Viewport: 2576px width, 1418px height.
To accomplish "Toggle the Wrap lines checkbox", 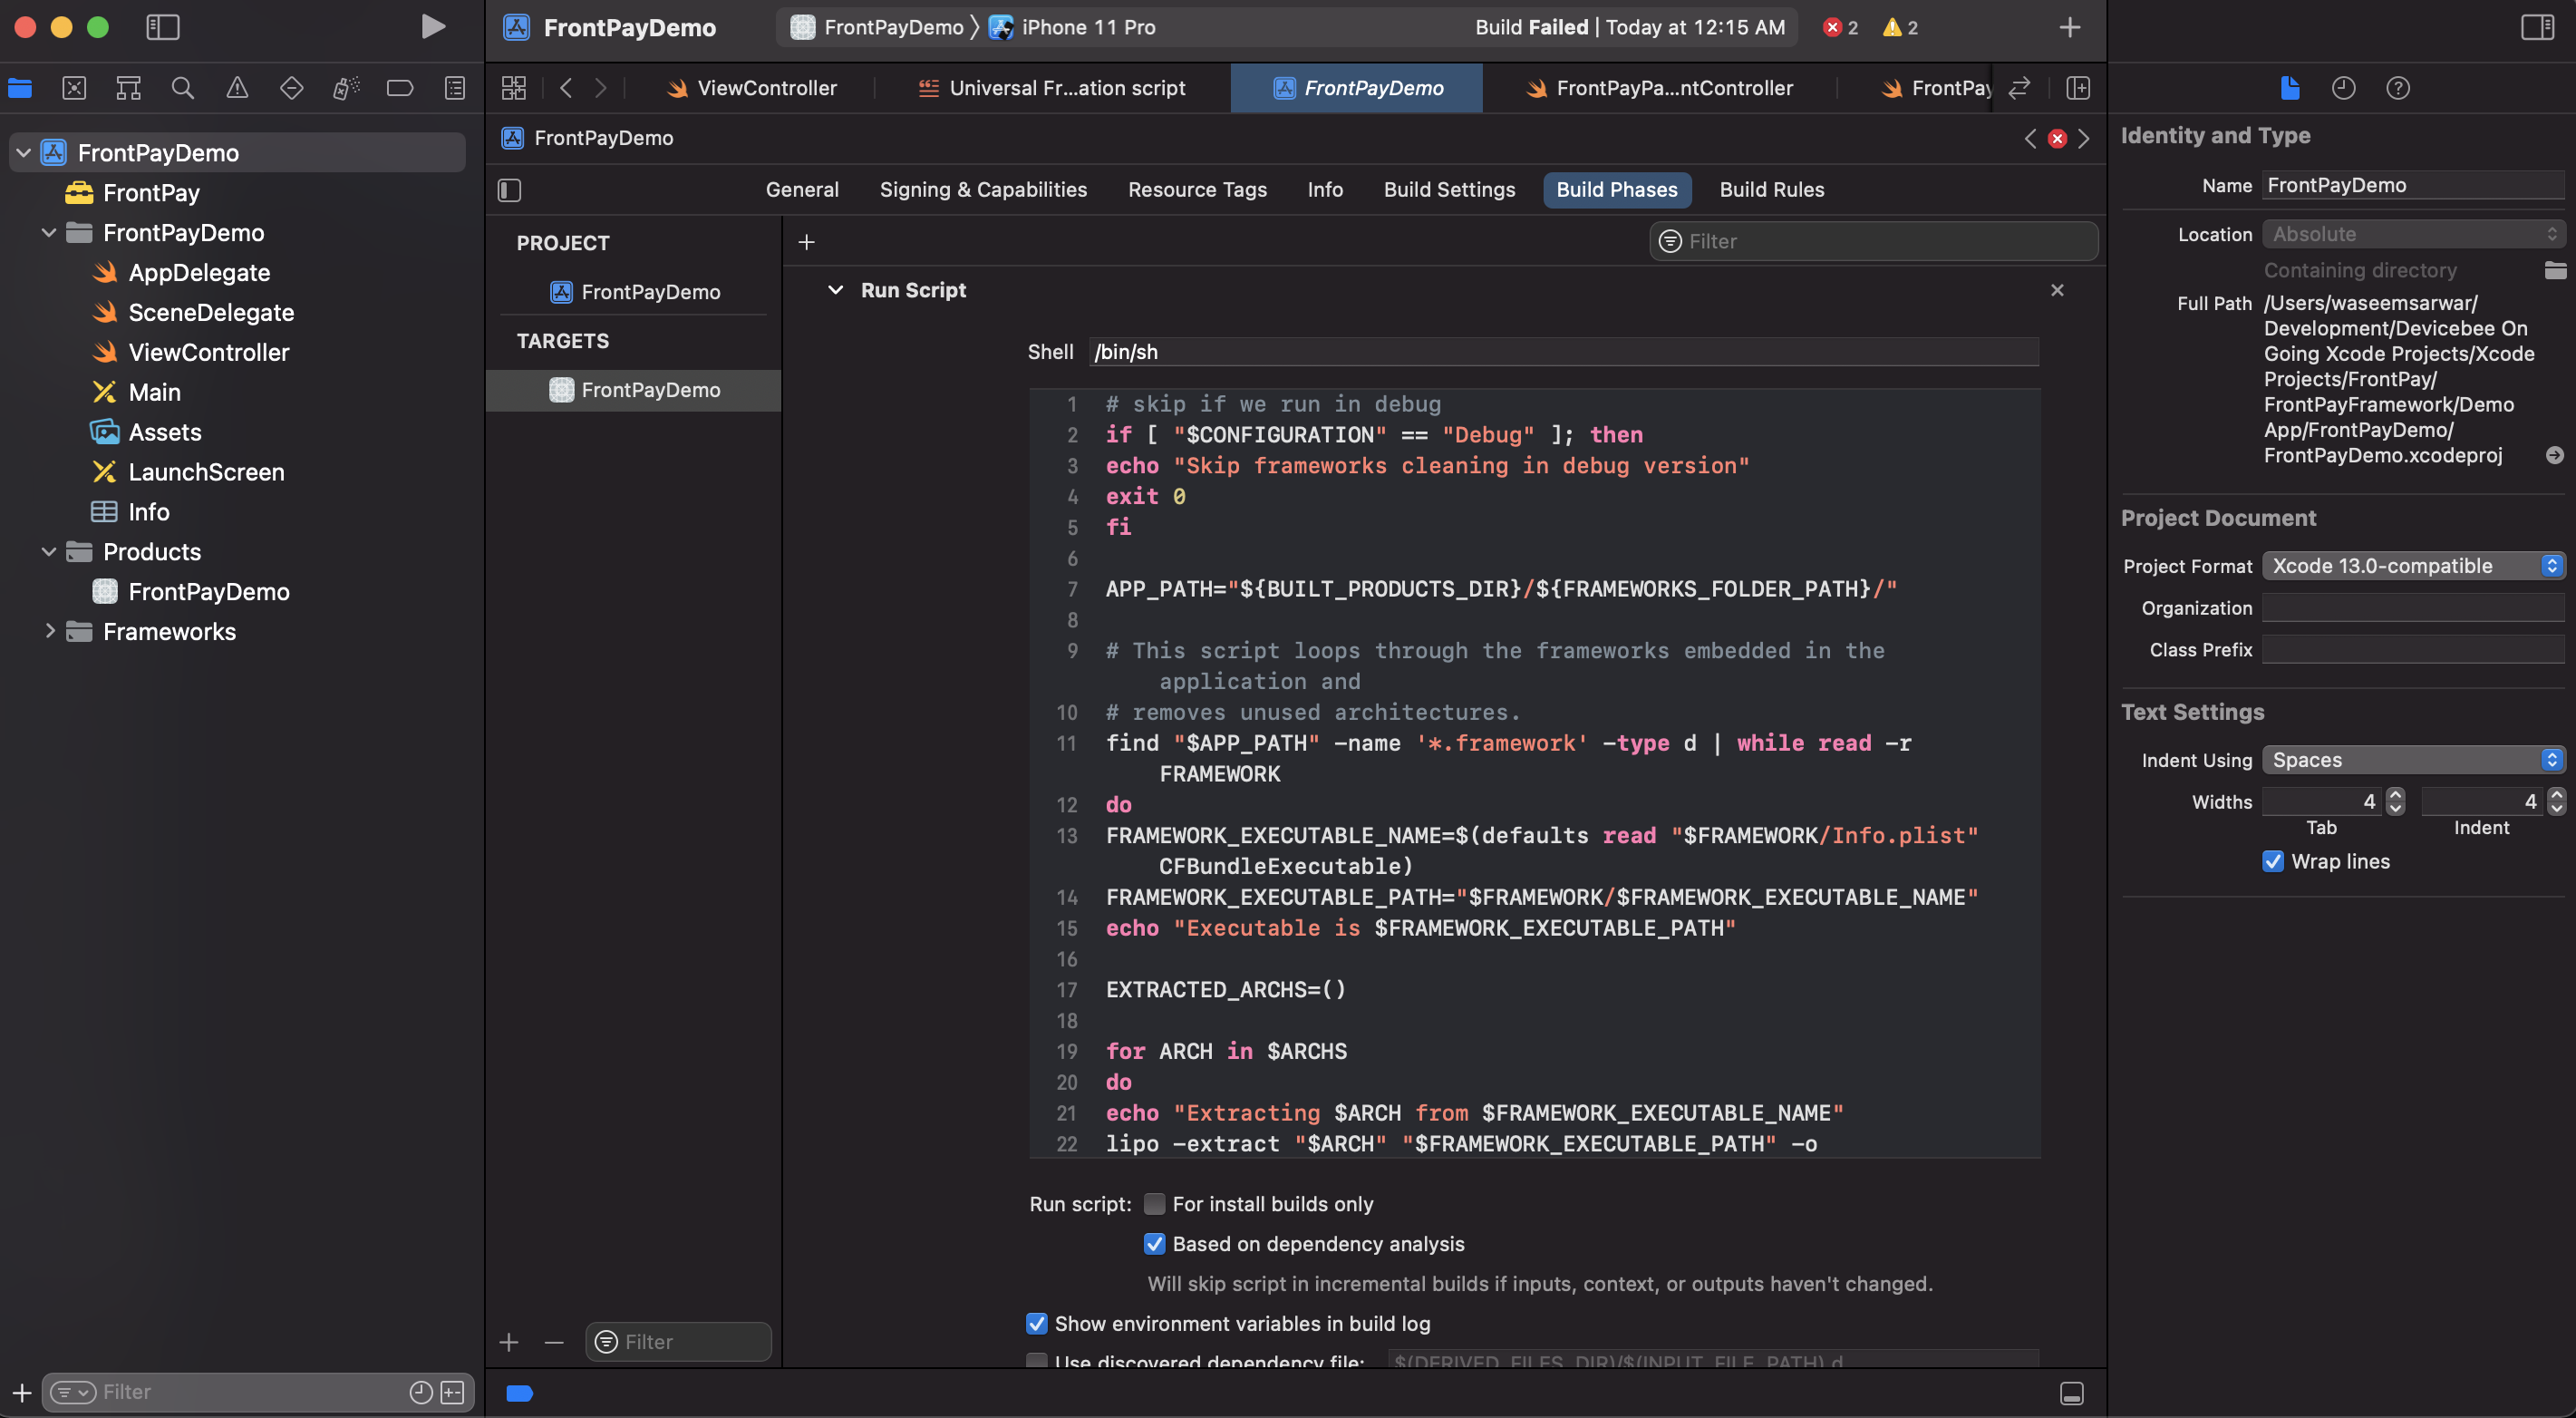I will 2273,862.
